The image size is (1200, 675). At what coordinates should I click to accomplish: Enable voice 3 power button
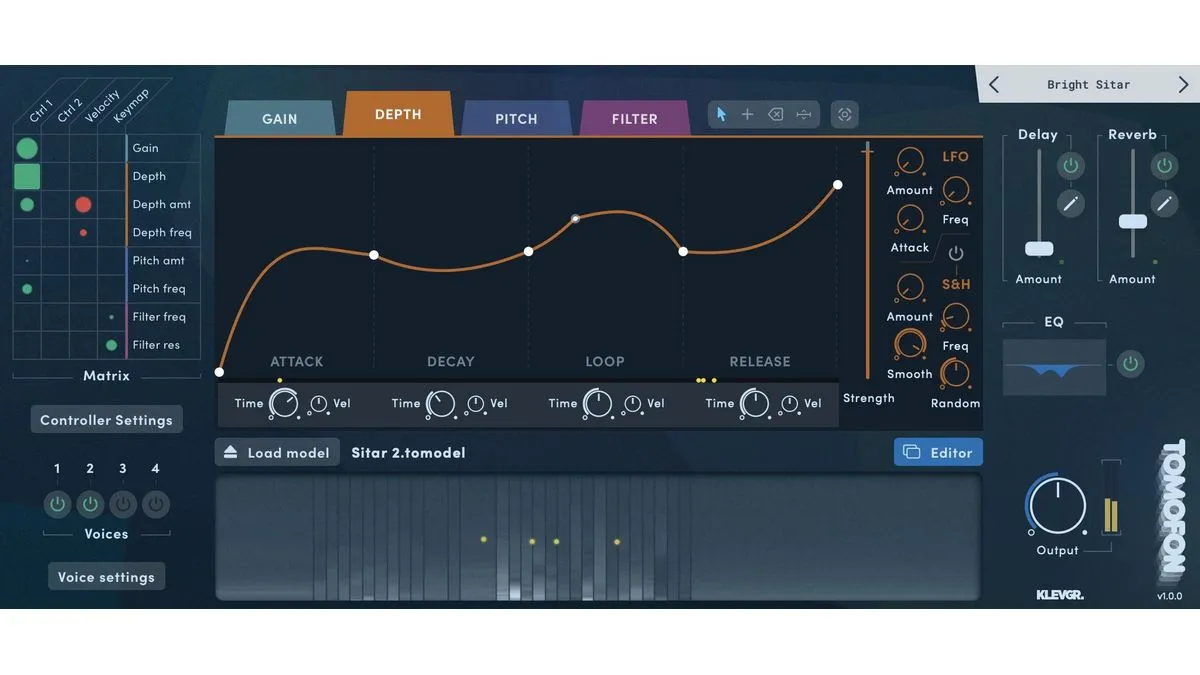pos(123,504)
